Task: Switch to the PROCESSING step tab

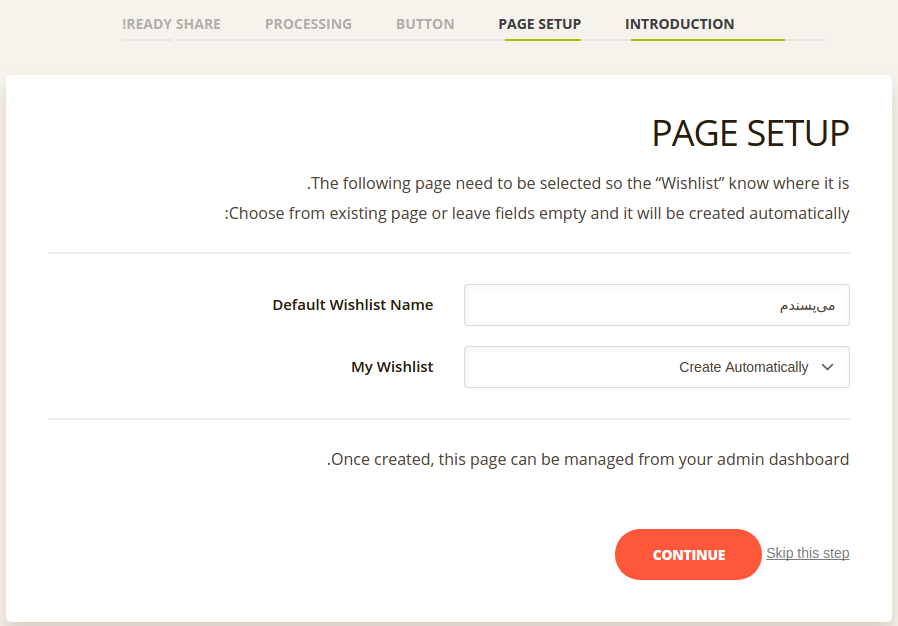Action: [308, 24]
